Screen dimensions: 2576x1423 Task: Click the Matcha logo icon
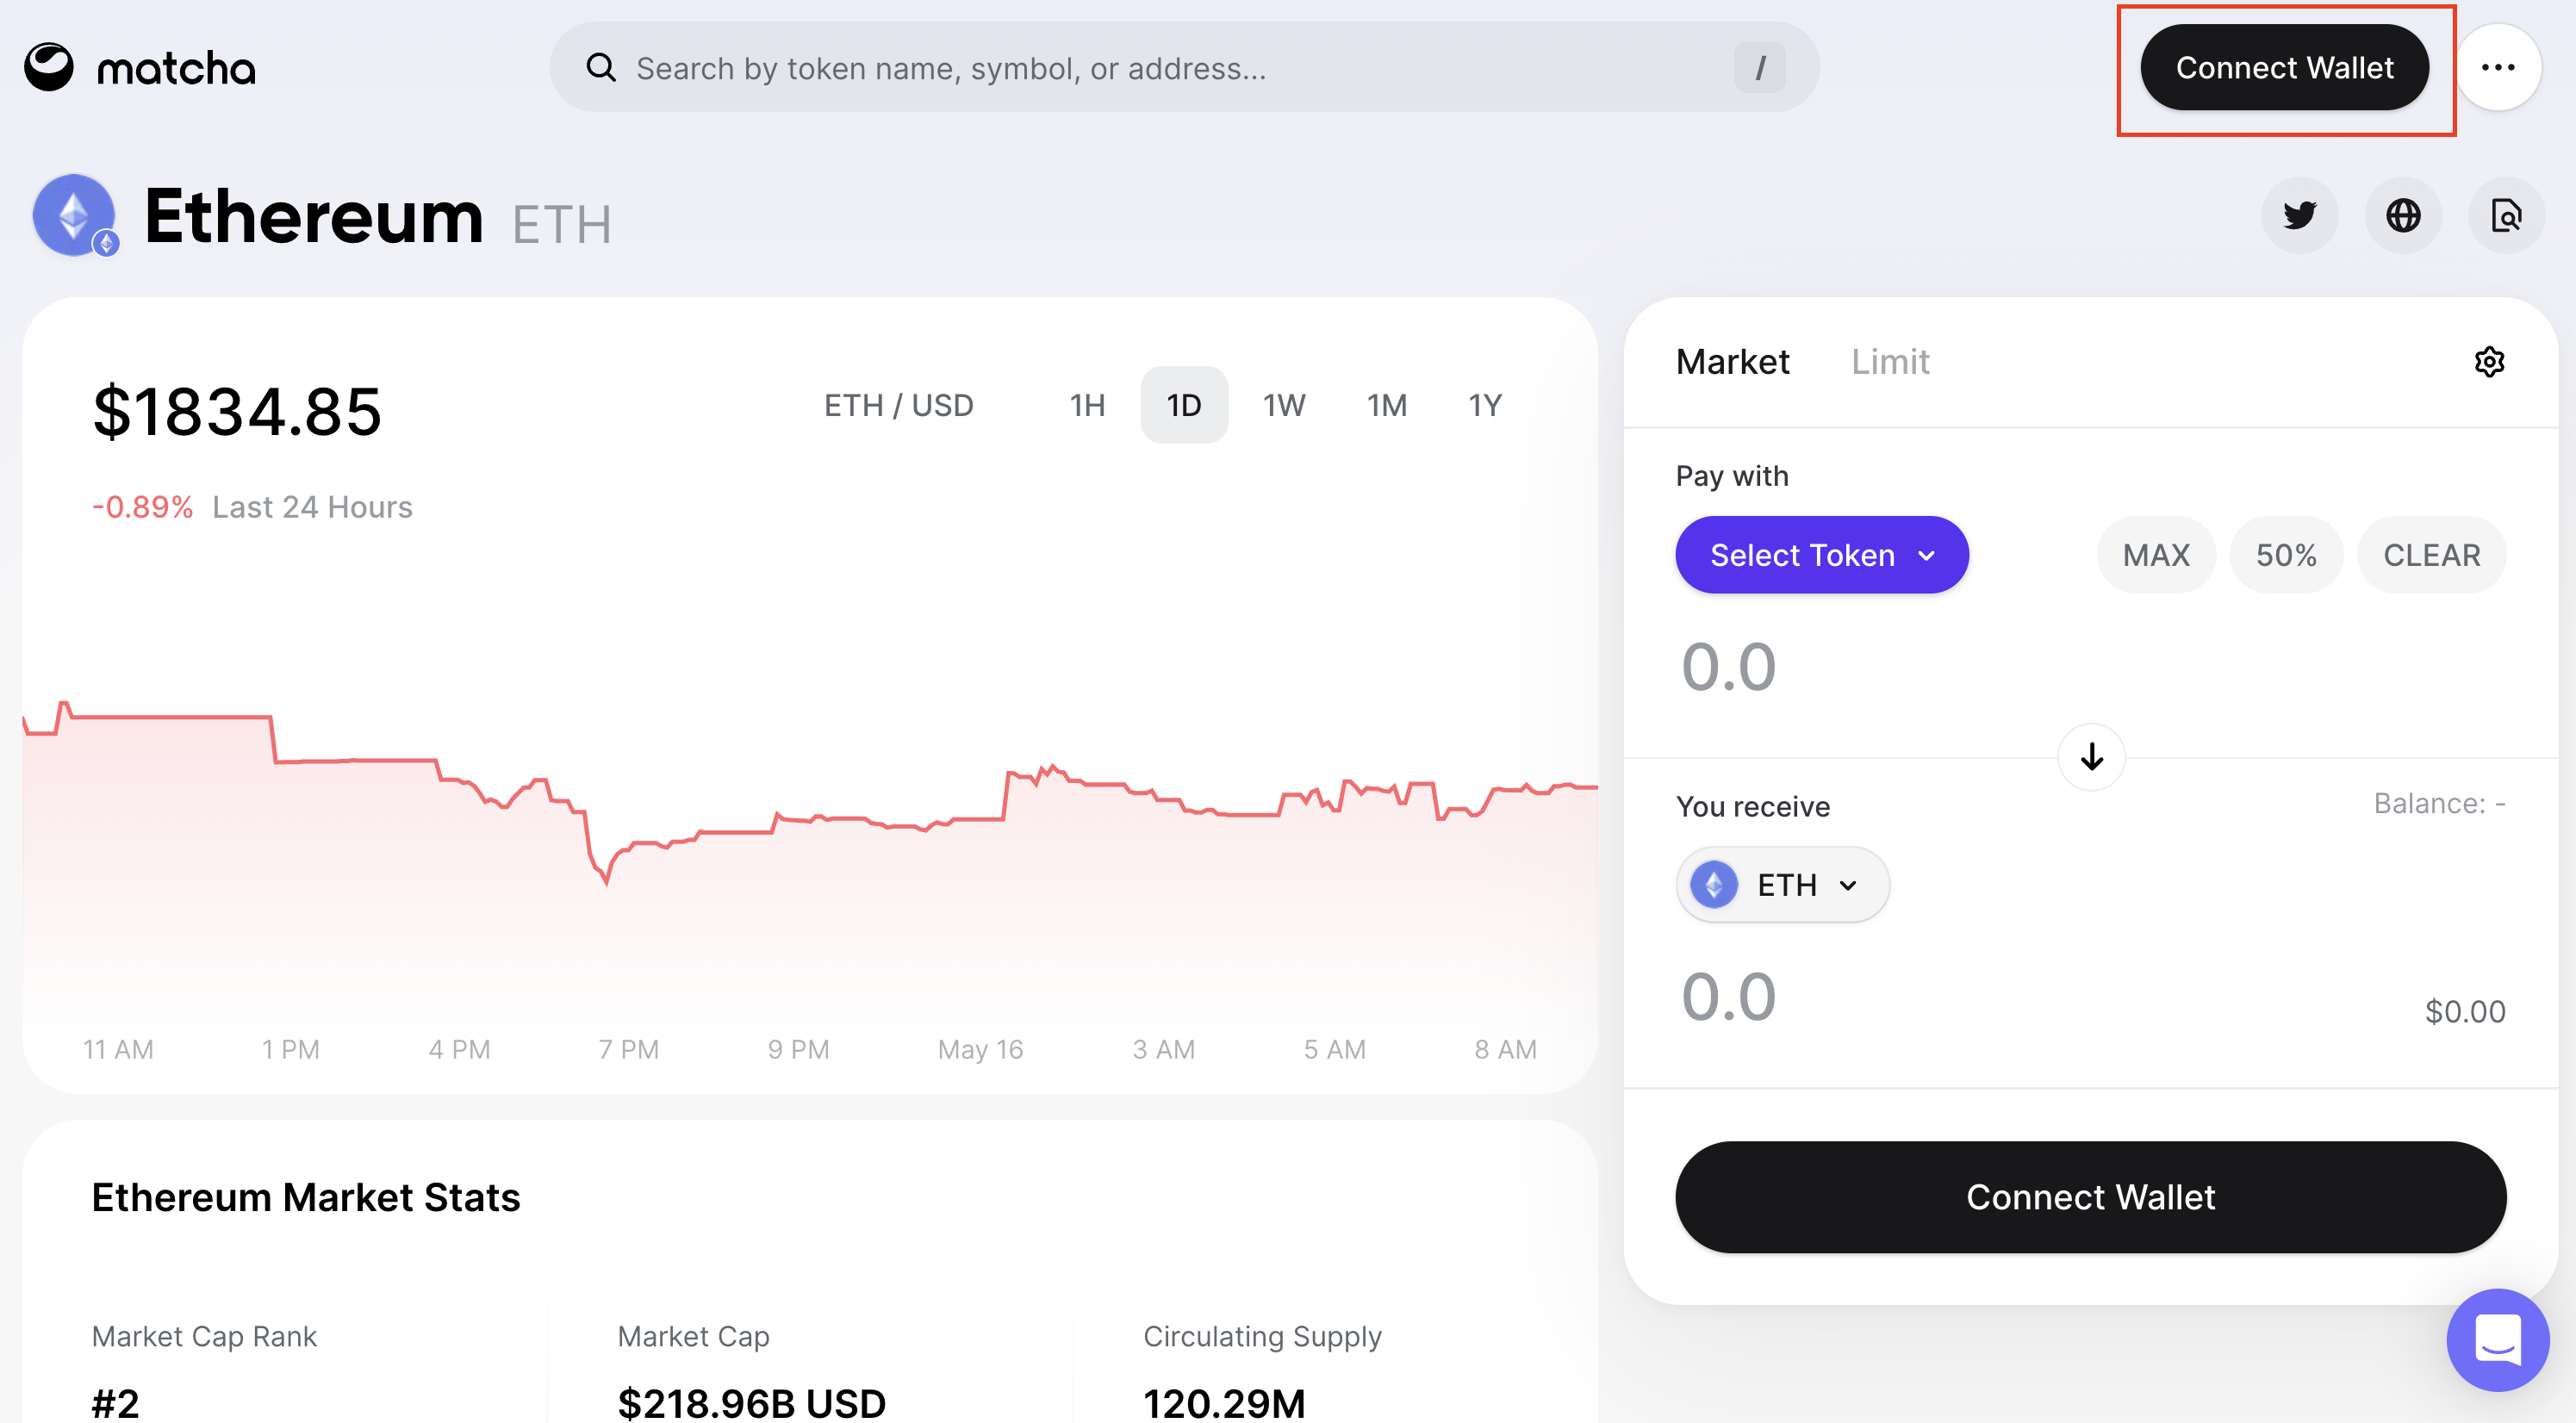[x=49, y=67]
